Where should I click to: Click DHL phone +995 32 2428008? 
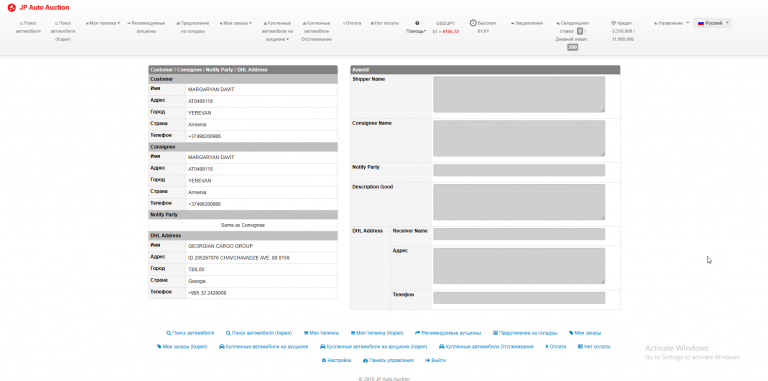pos(207,293)
